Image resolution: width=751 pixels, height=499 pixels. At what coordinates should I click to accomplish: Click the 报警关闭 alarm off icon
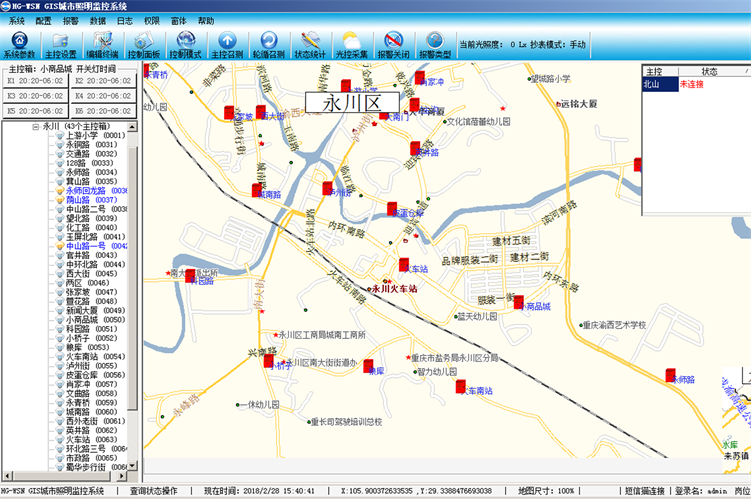[393, 44]
